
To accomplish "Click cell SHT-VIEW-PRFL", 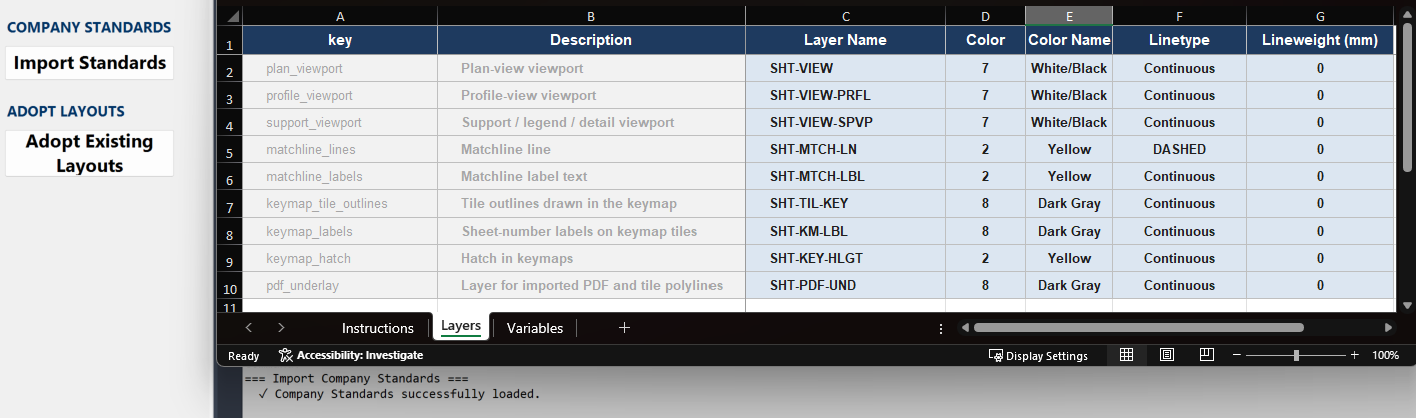I will coord(846,95).
